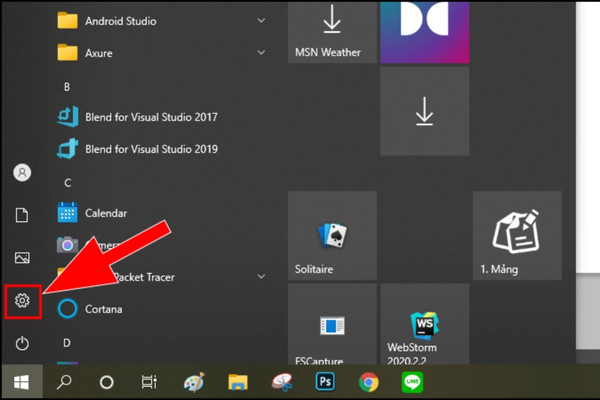Launch Snipping Tool from taskbar
Image resolution: width=600 pixels, height=400 pixels.
coord(282,382)
